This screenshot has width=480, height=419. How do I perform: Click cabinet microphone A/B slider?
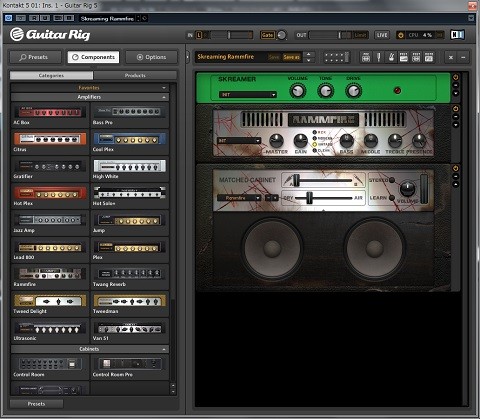point(296,180)
